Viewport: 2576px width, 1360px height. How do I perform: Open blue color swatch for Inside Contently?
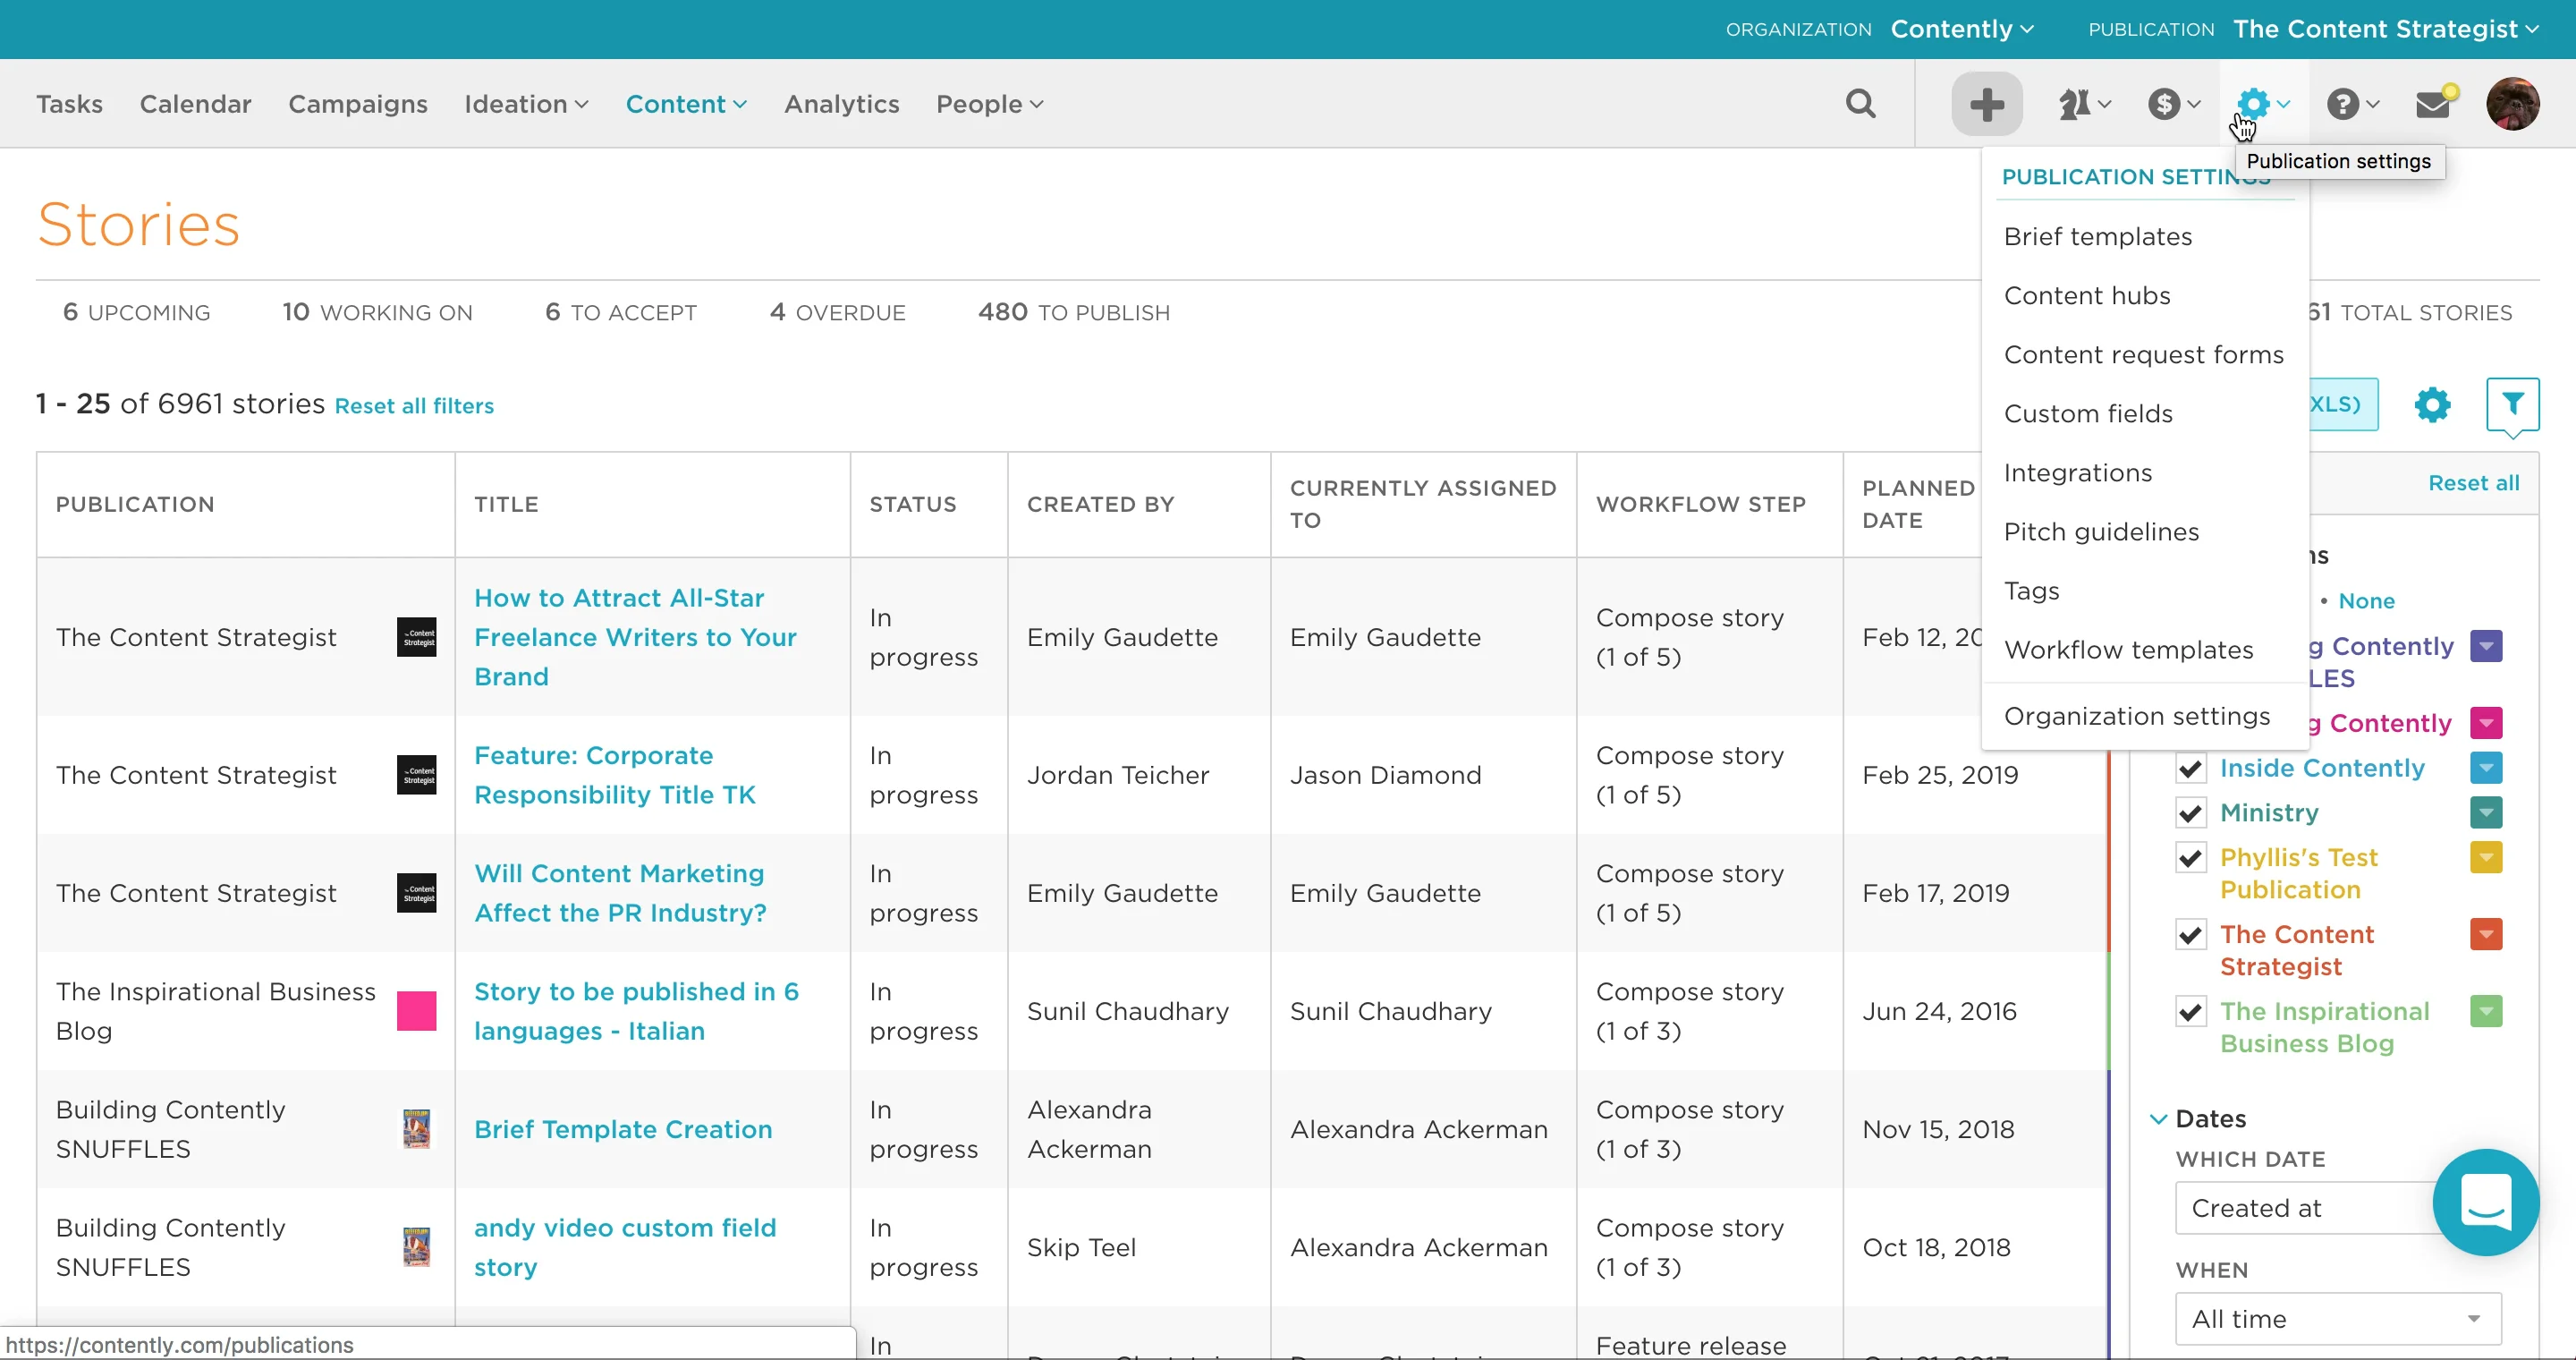pos(2486,768)
